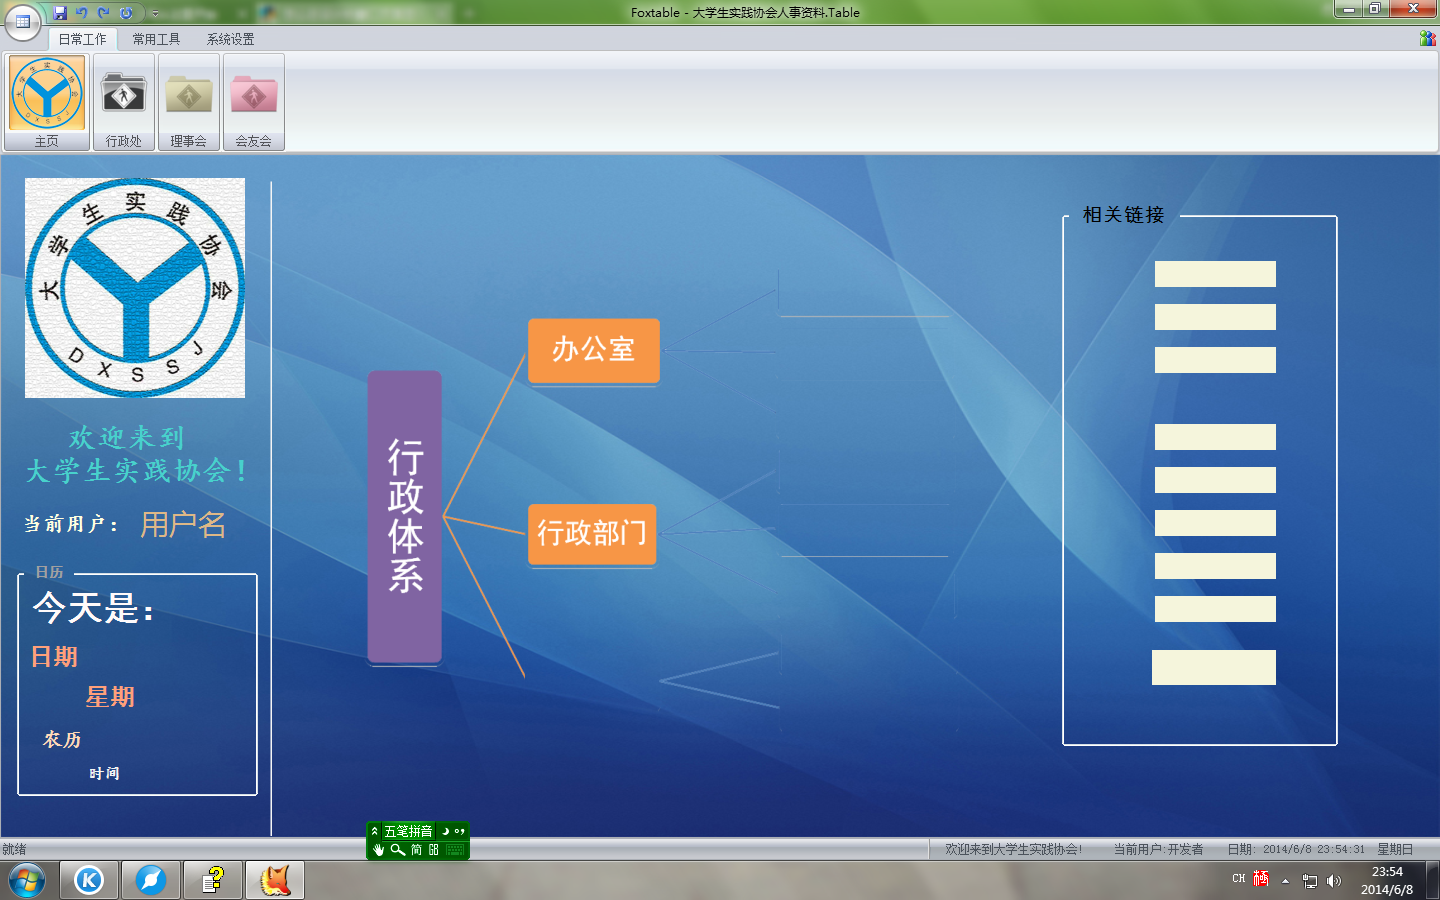
Task: Expand the quick access toolbar customize arrow
Action: (155, 14)
